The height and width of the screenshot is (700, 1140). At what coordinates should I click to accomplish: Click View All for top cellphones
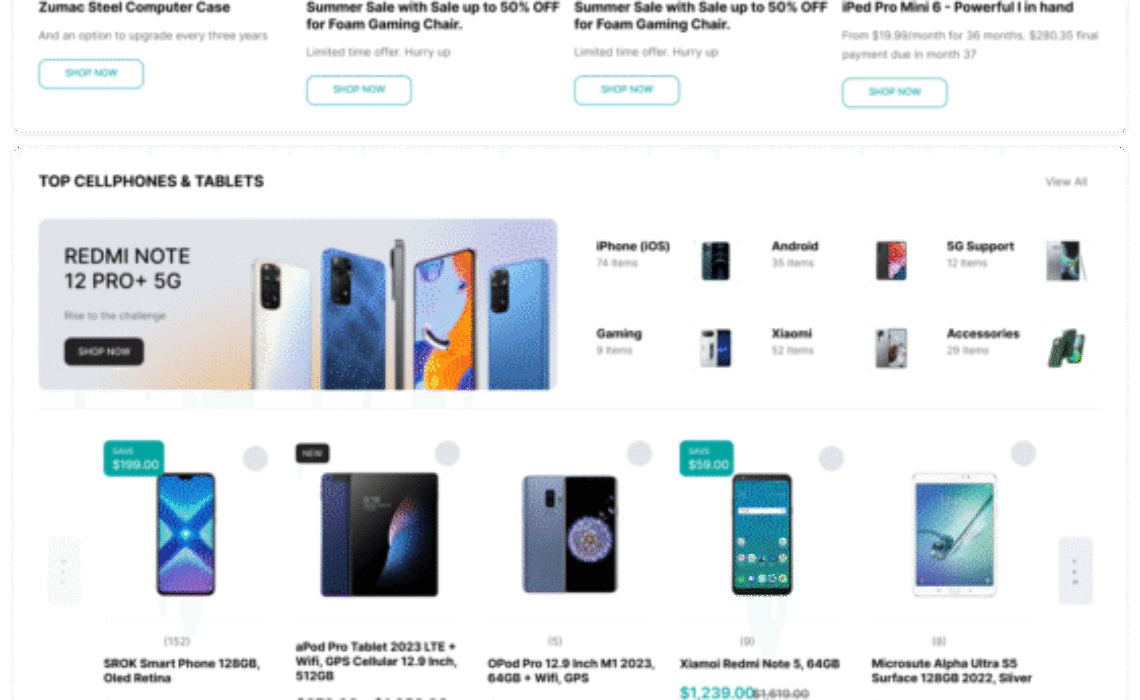point(1066,182)
